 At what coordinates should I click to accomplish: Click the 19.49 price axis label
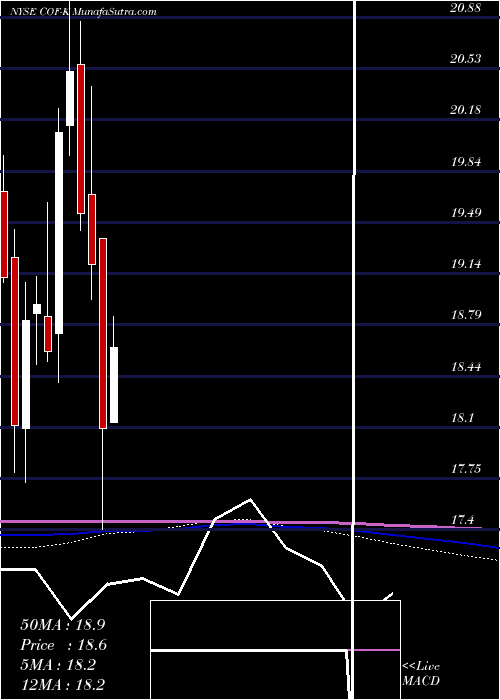point(466,212)
